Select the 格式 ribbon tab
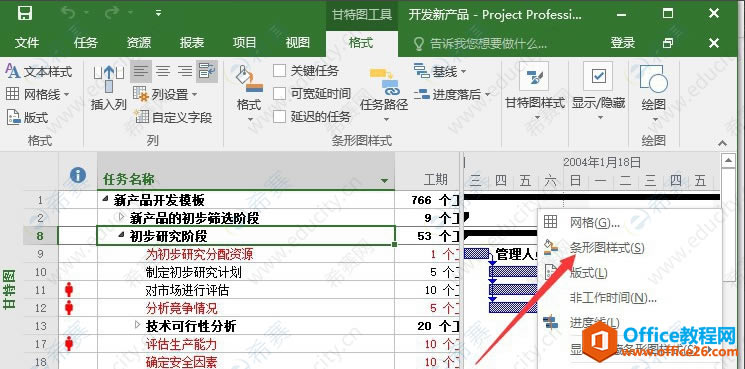The width and height of the screenshot is (745, 369). pos(361,43)
